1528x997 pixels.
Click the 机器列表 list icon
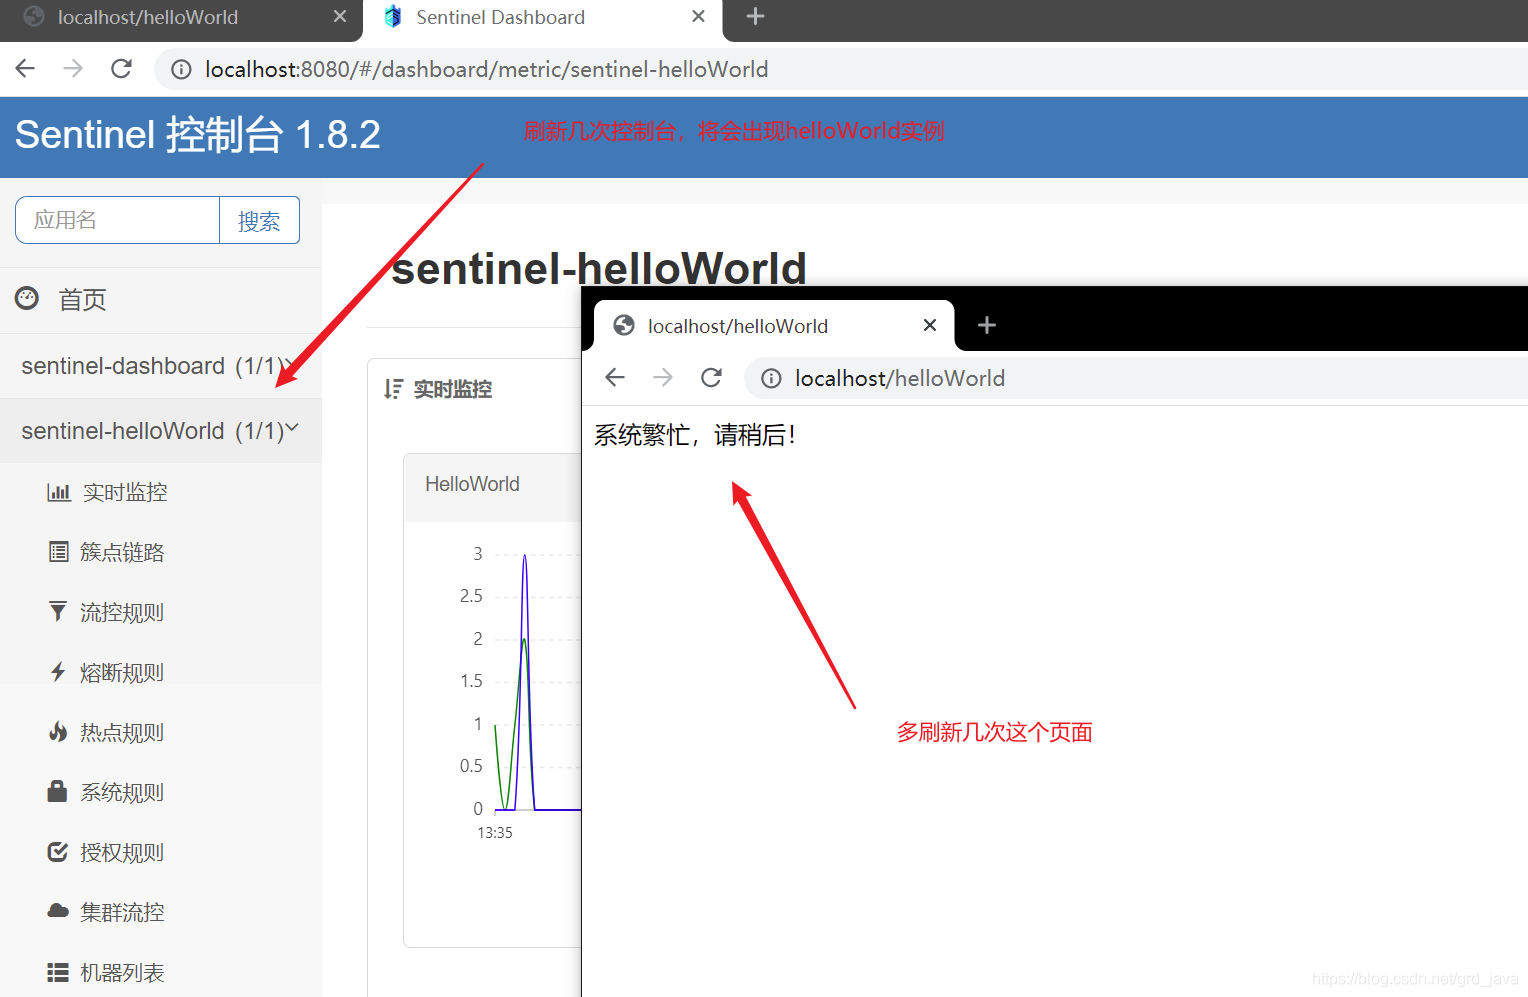58,972
